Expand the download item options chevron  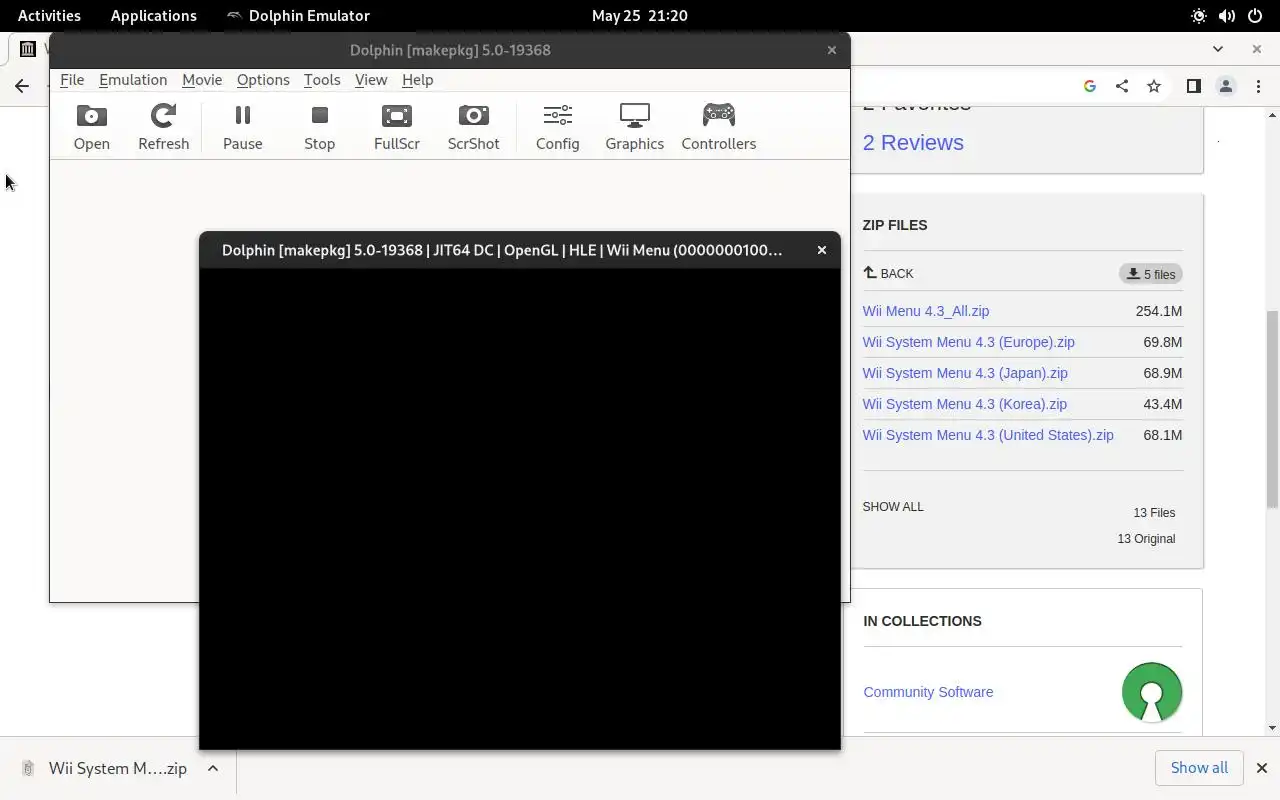[x=213, y=768]
